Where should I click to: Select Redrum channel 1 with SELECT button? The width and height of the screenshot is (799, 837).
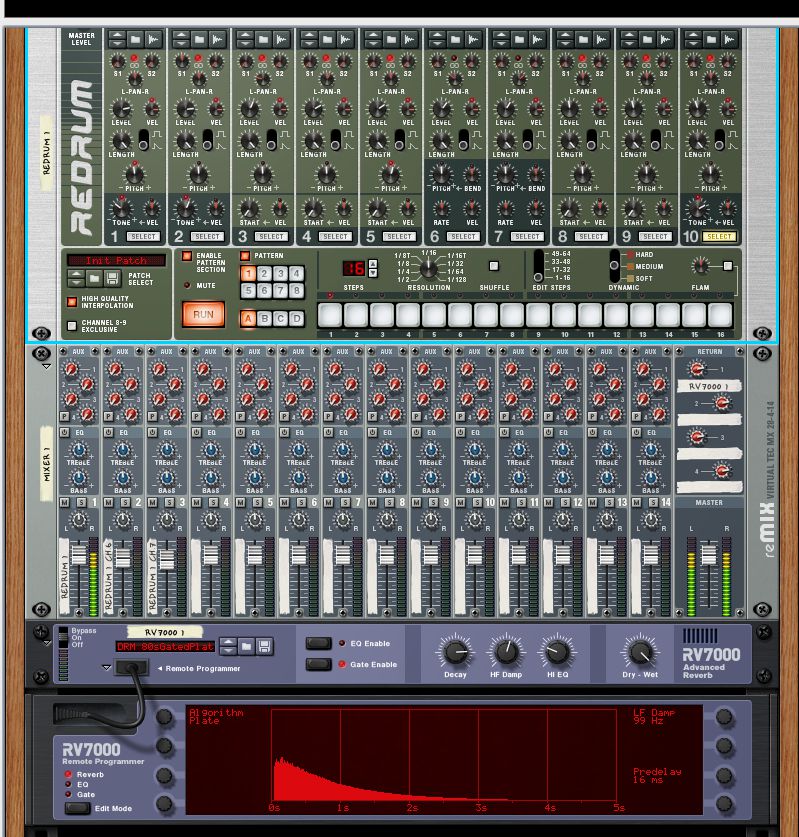[x=143, y=236]
